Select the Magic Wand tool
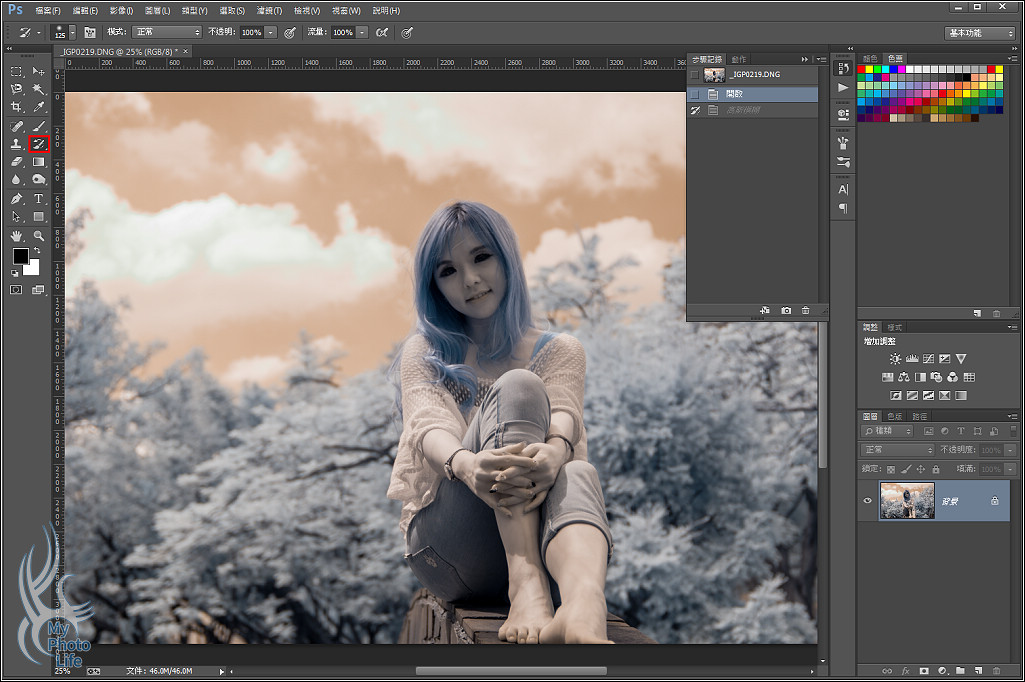 click(x=39, y=89)
